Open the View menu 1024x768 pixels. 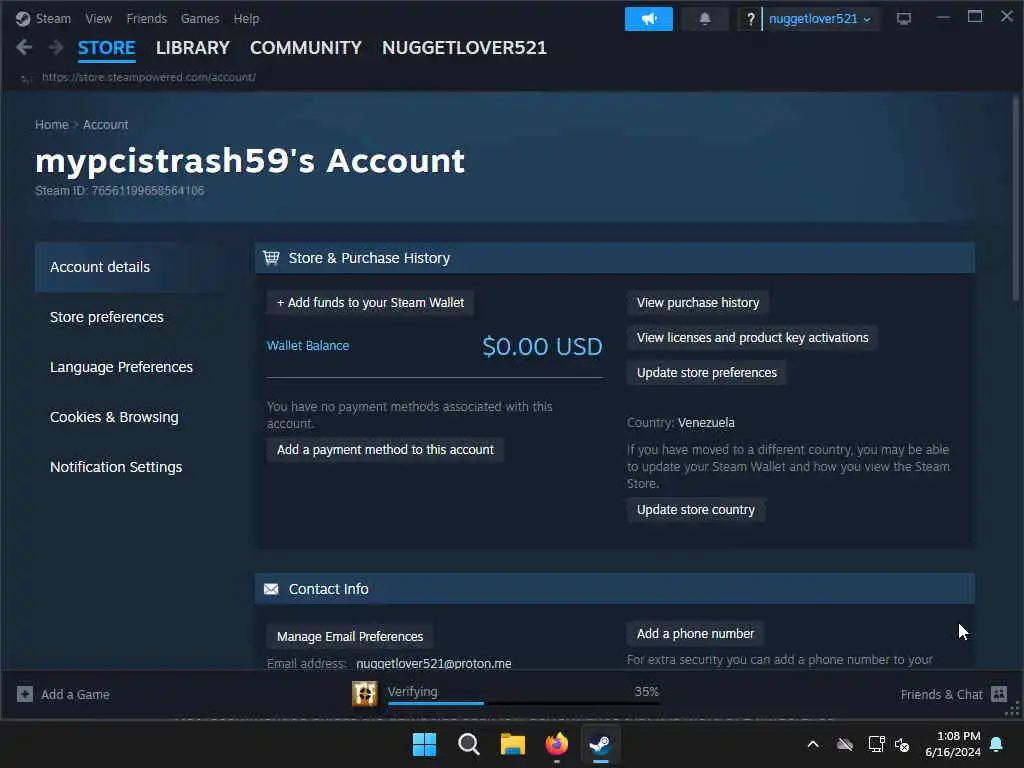coord(99,19)
